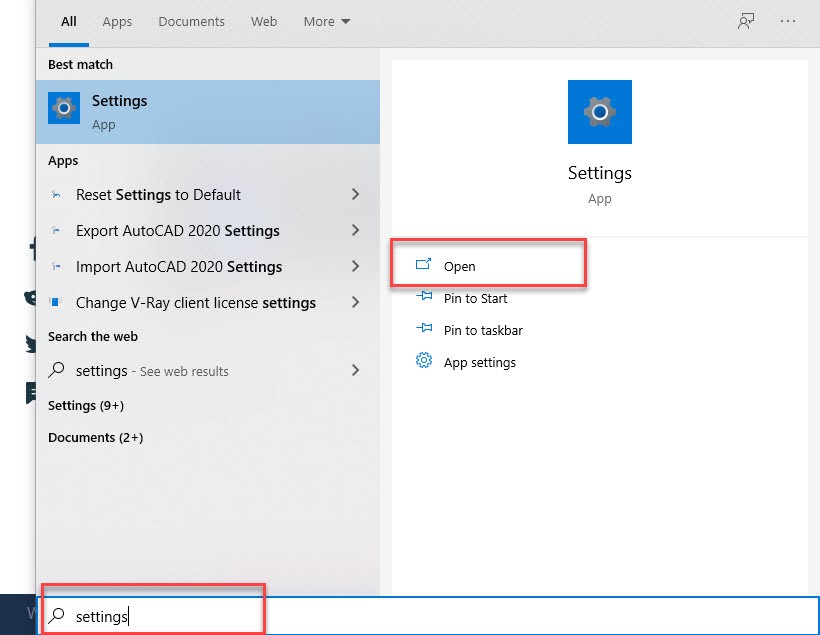Click the magnifier icon beside web results

click(56, 370)
